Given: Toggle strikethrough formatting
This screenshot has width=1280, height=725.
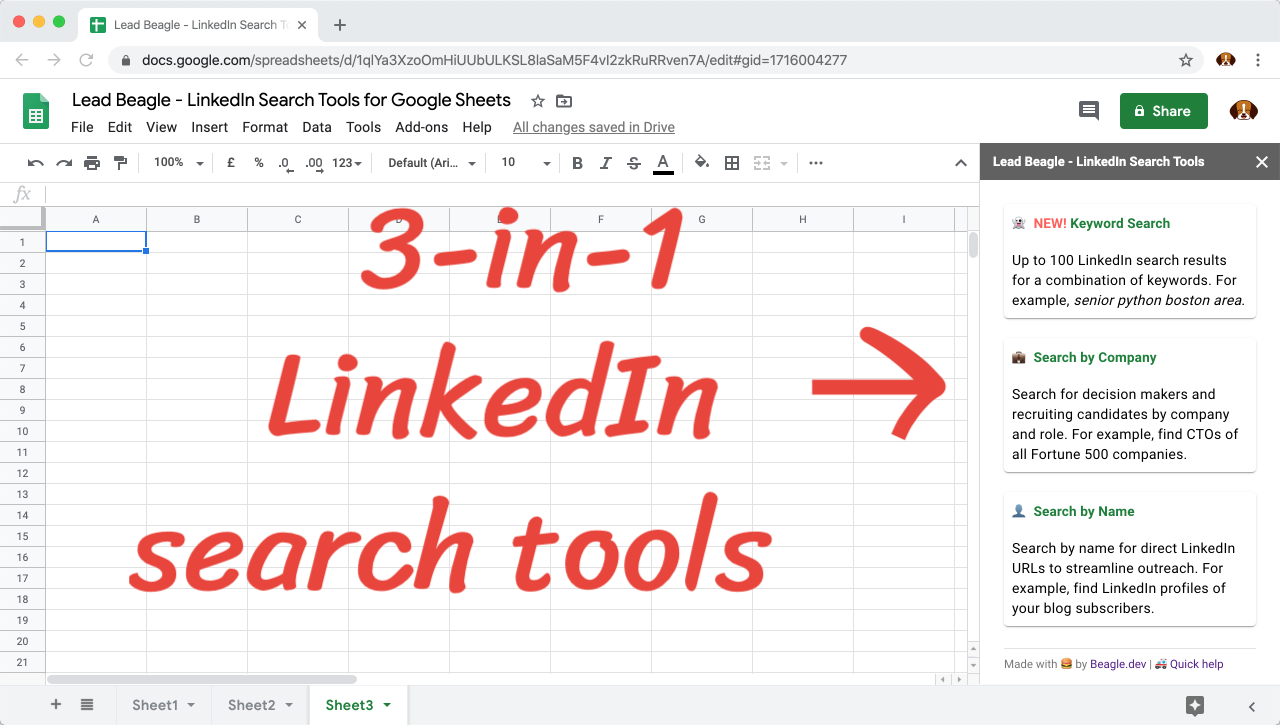Looking at the screenshot, I should [x=633, y=163].
